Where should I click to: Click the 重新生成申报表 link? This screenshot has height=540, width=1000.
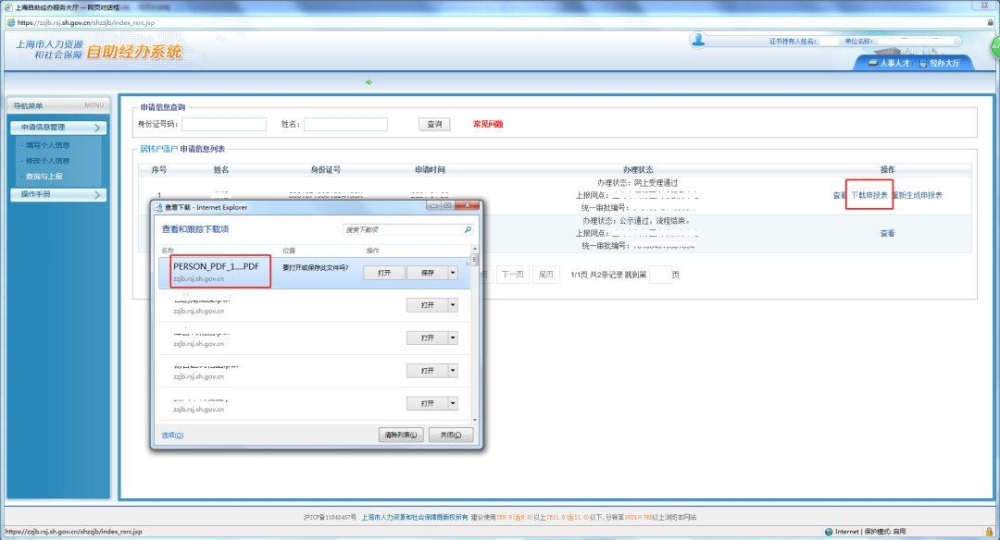[x=918, y=195]
